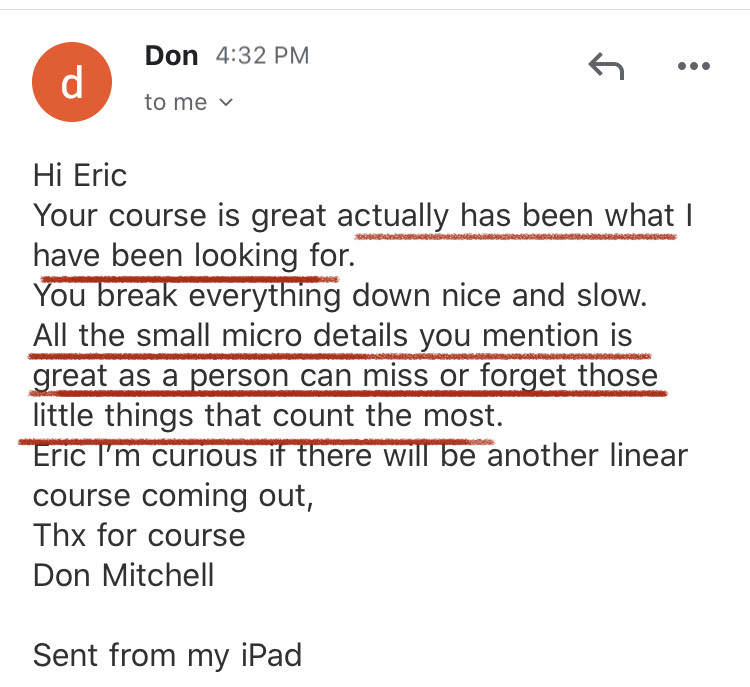
Task: Click the 'Sent from my iPad' footer
Action: point(167,655)
